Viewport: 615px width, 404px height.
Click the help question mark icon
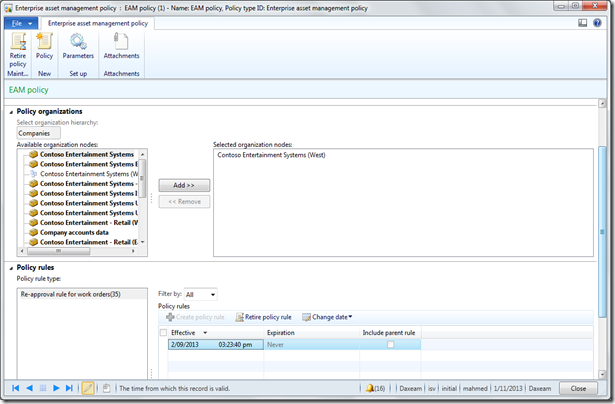click(x=597, y=23)
